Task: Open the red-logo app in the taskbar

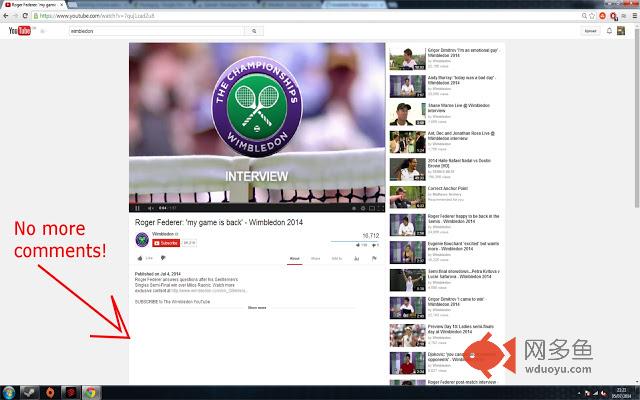Action: pyautogui.click(x=71, y=393)
